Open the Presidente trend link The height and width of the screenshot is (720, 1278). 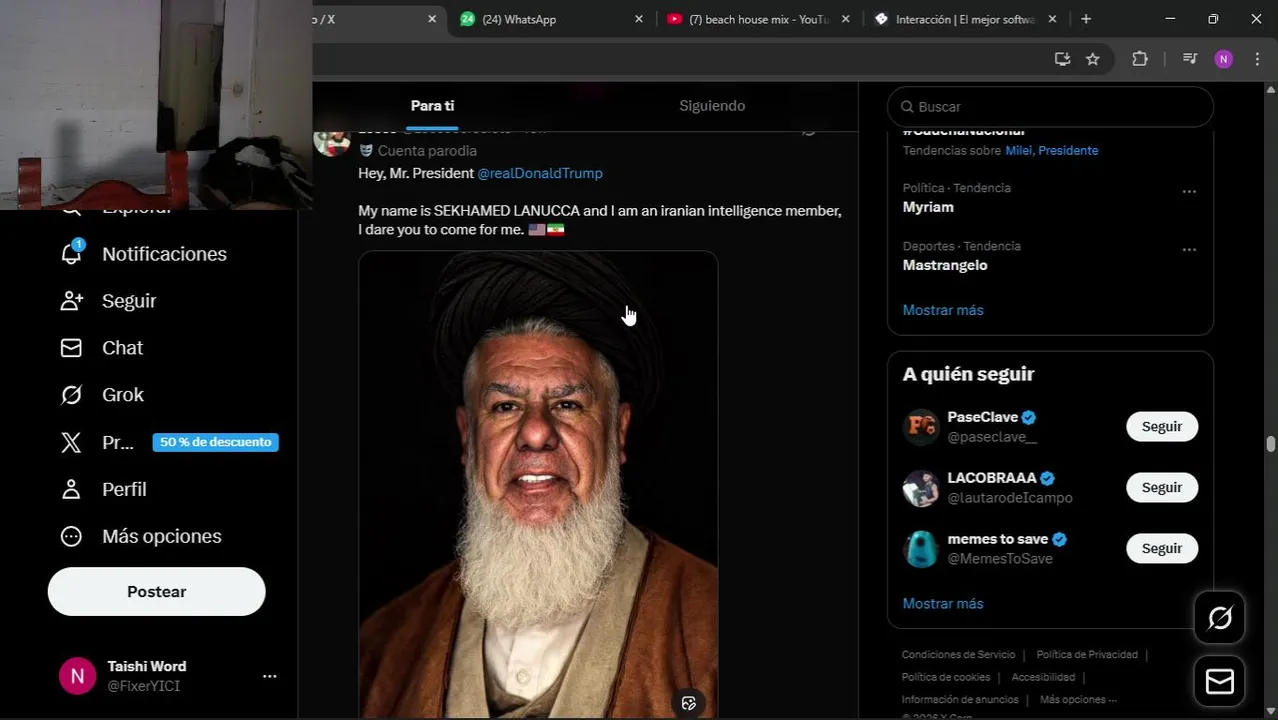(x=1068, y=150)
